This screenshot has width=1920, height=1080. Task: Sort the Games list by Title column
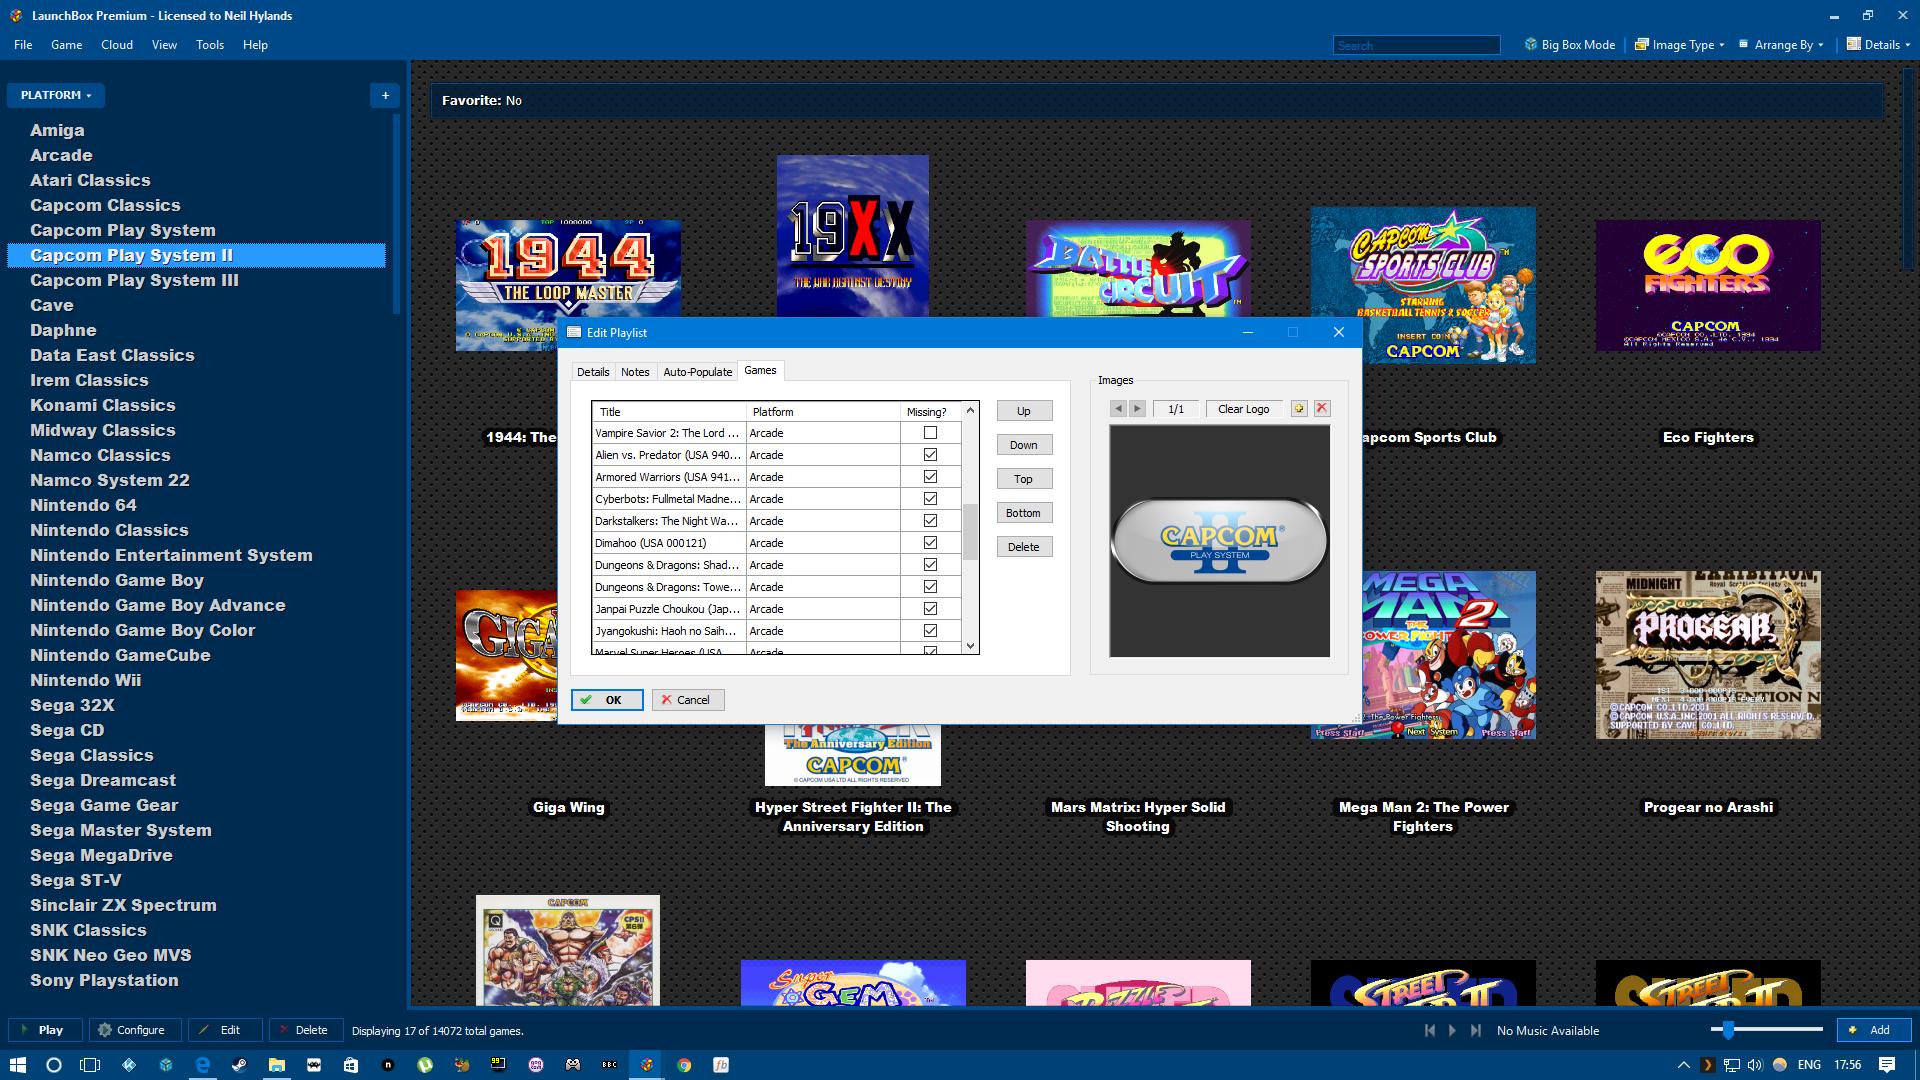click(669, 412)
